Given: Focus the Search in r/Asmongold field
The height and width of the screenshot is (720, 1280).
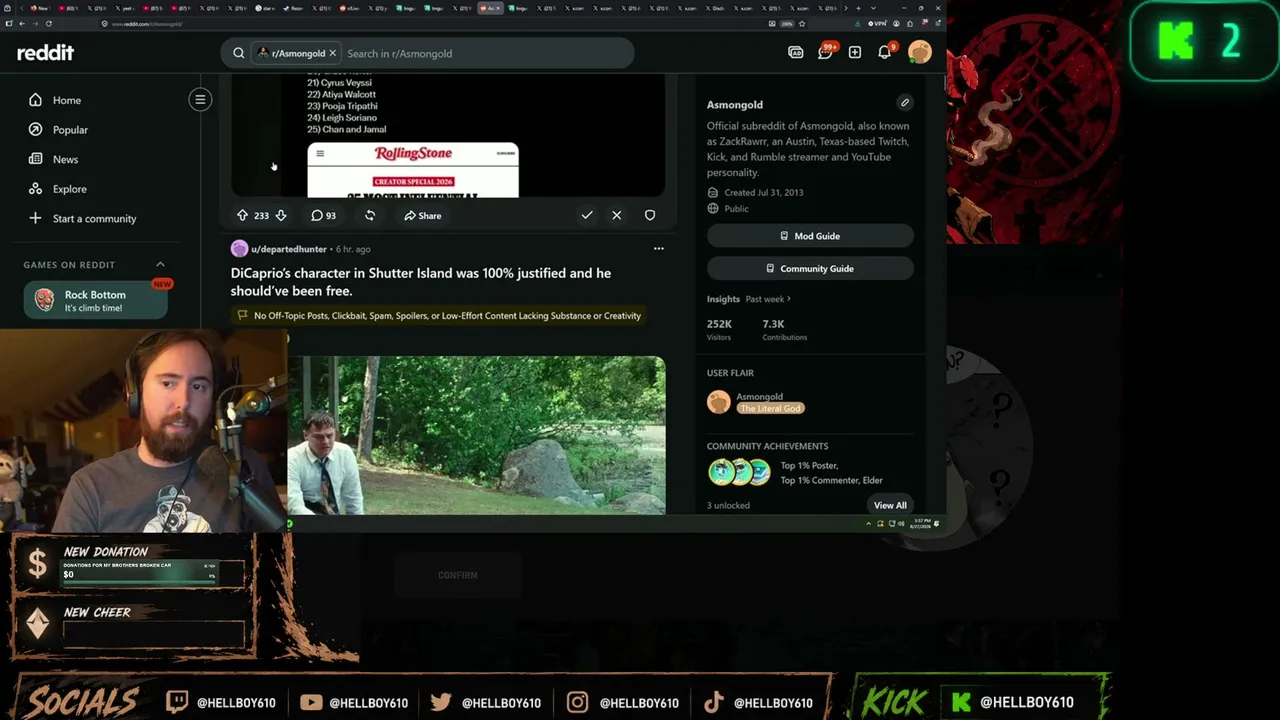Looking at the screenshot, I should pos(486,53).
